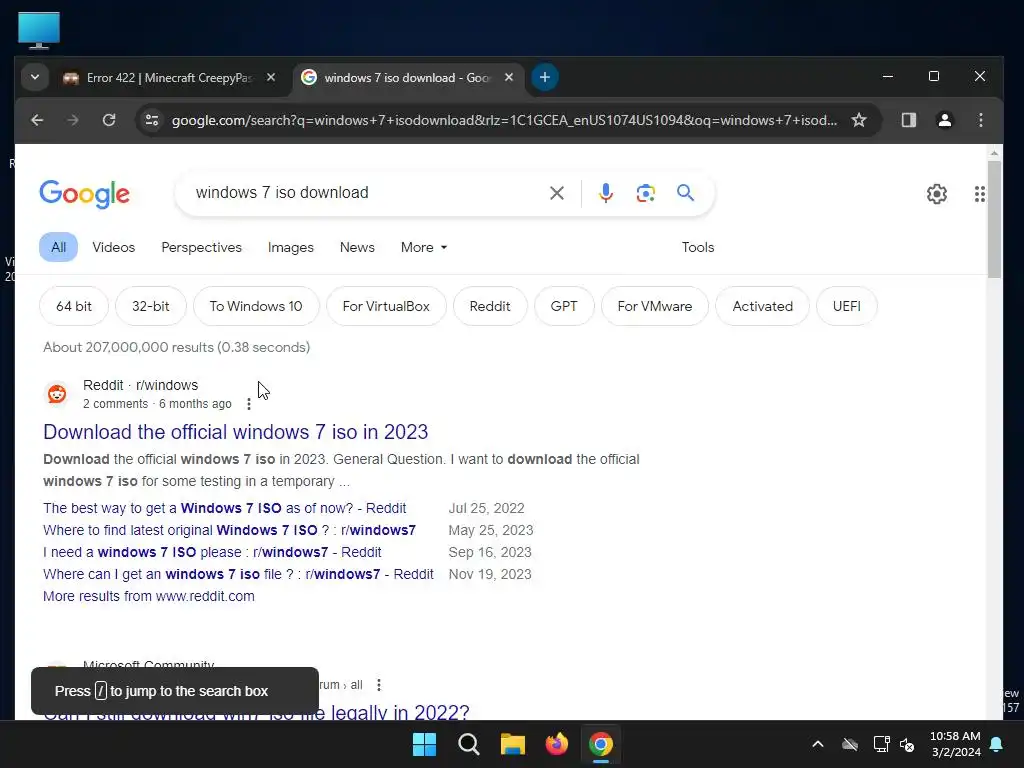1024x768 pixels.
Task: Click the Chrome address bar URL
Action: point(504,120)
